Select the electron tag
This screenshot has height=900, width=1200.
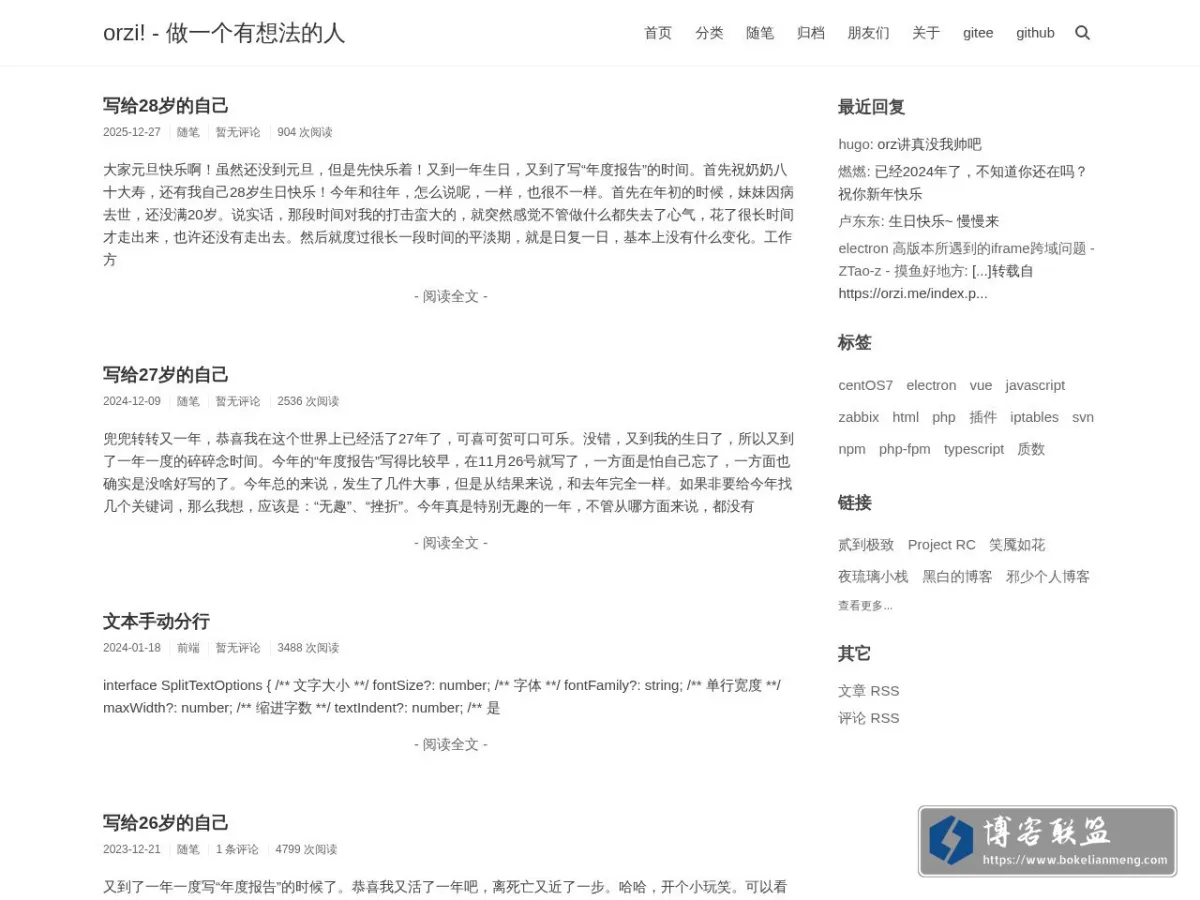pyautogui.click(x=931, y=385)
